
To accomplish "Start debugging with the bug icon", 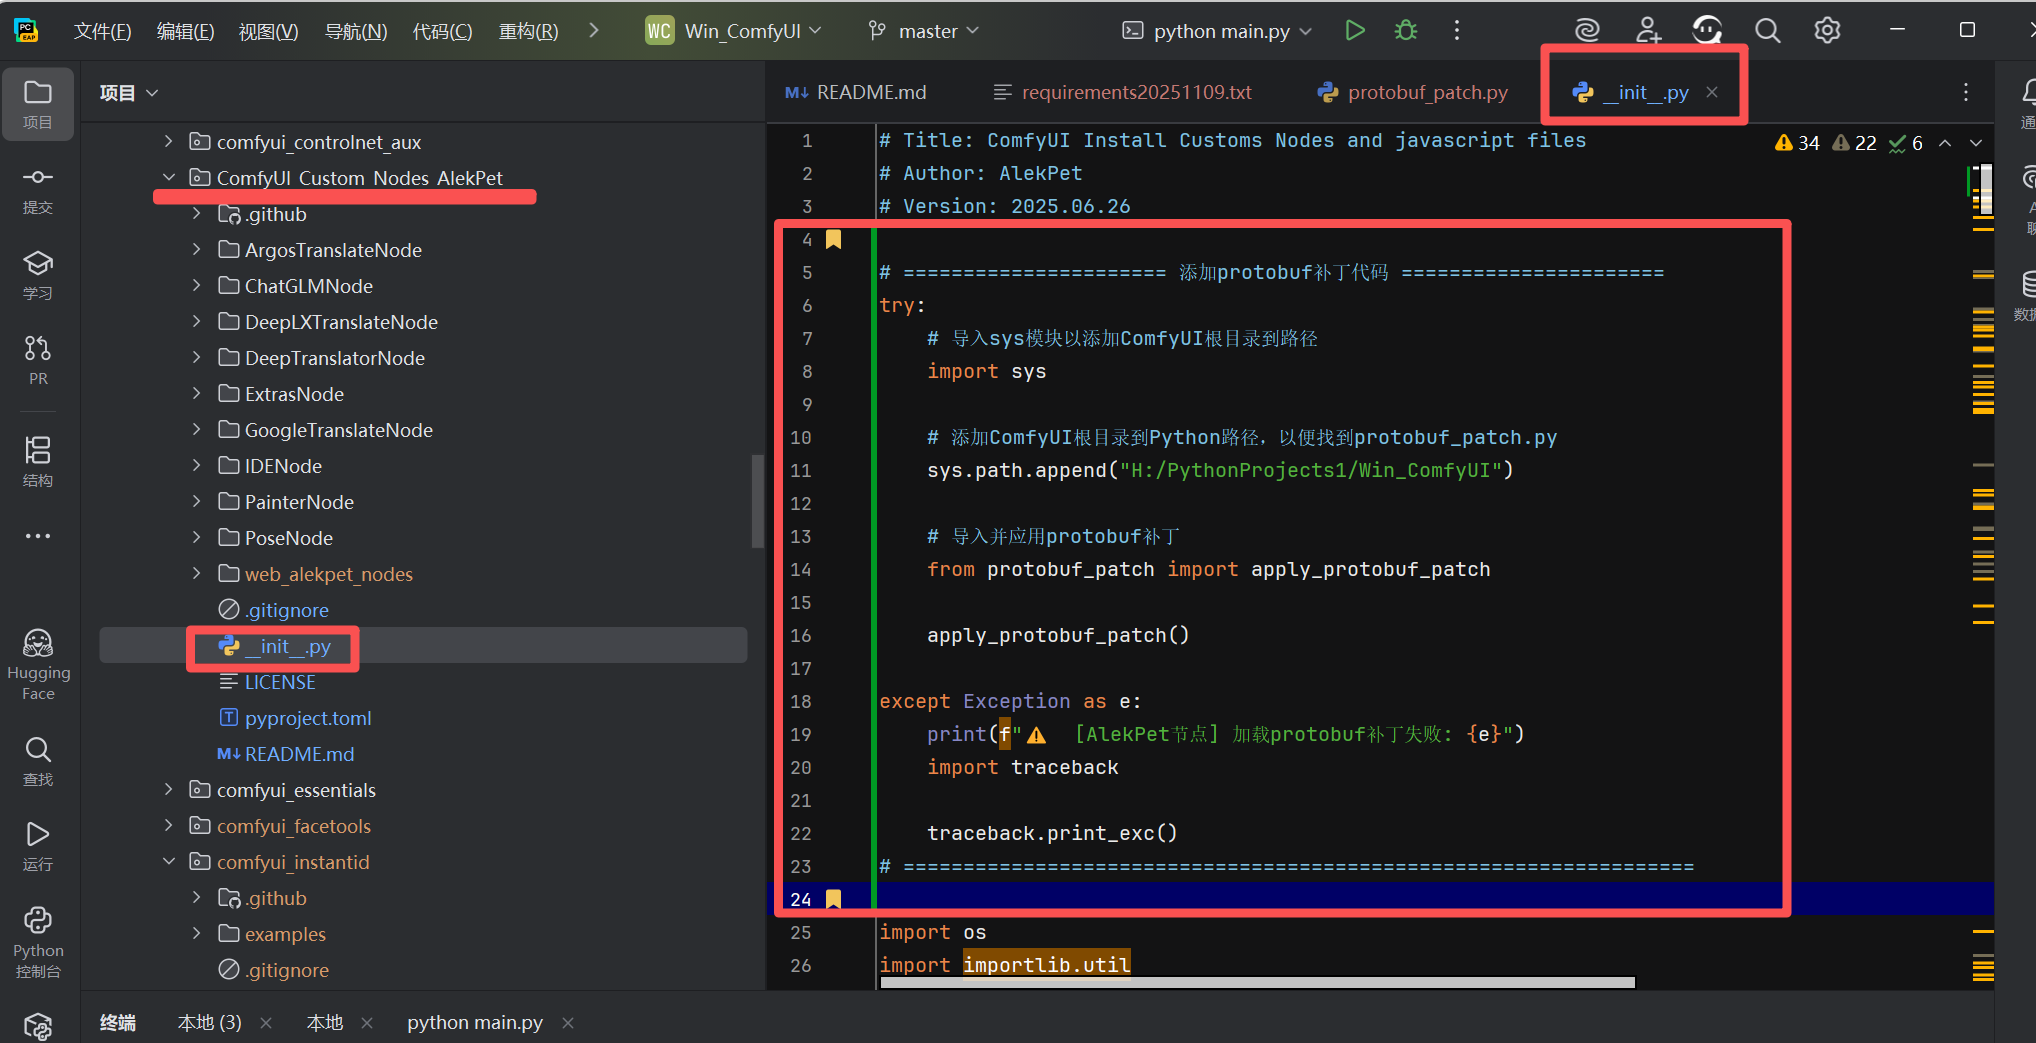I will (x=1406, y=31).
